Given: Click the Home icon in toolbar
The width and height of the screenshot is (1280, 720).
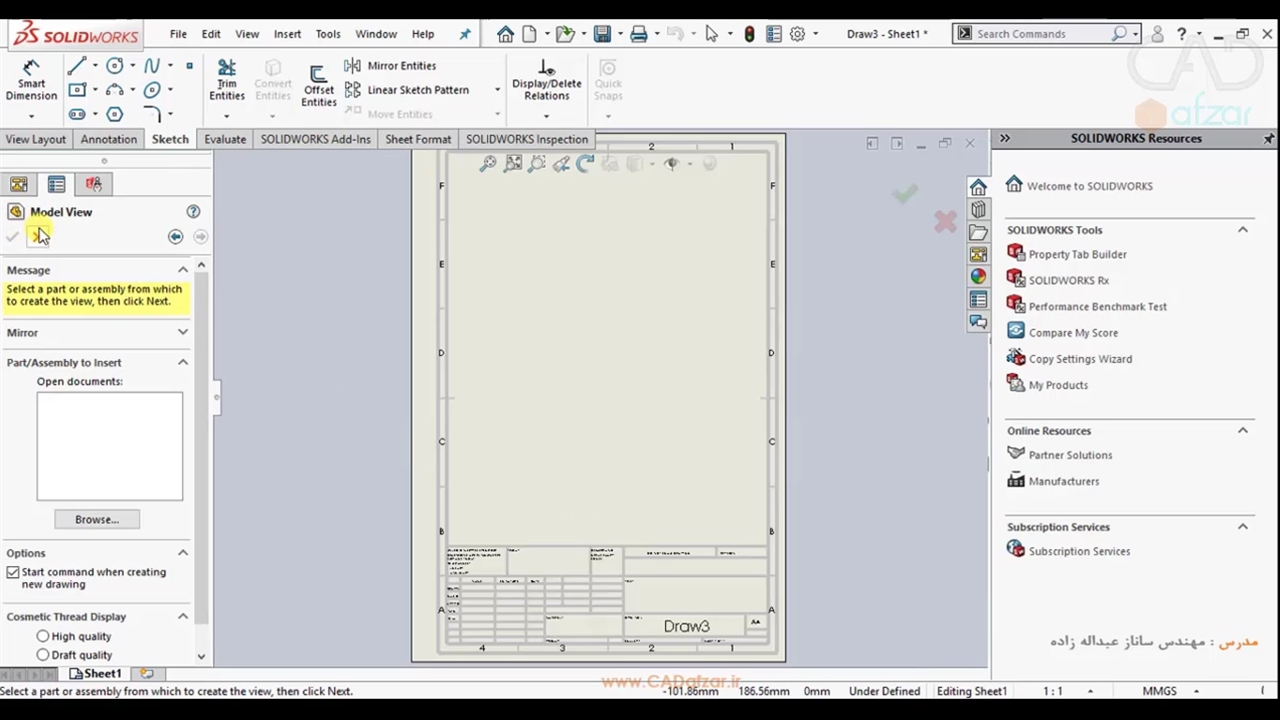Looking at the screenshot, I should click(505, 34).
